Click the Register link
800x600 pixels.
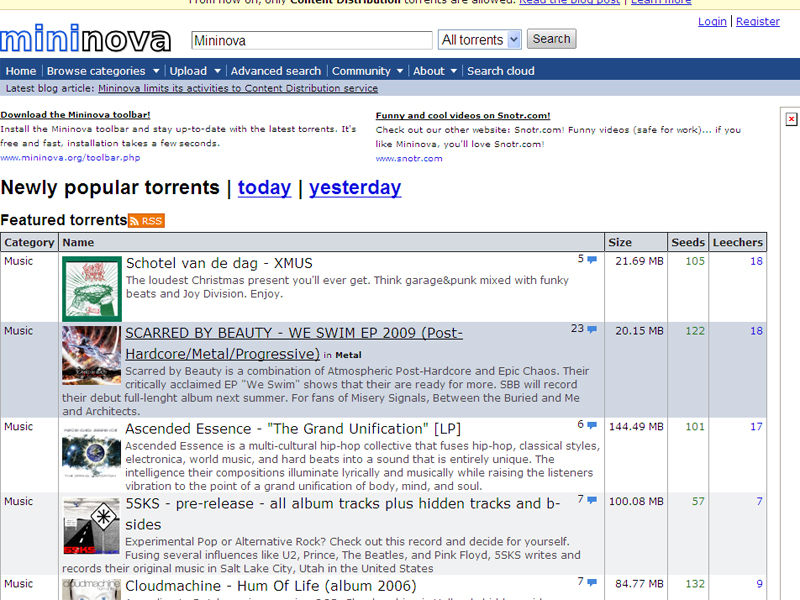(x=758, y=21)
